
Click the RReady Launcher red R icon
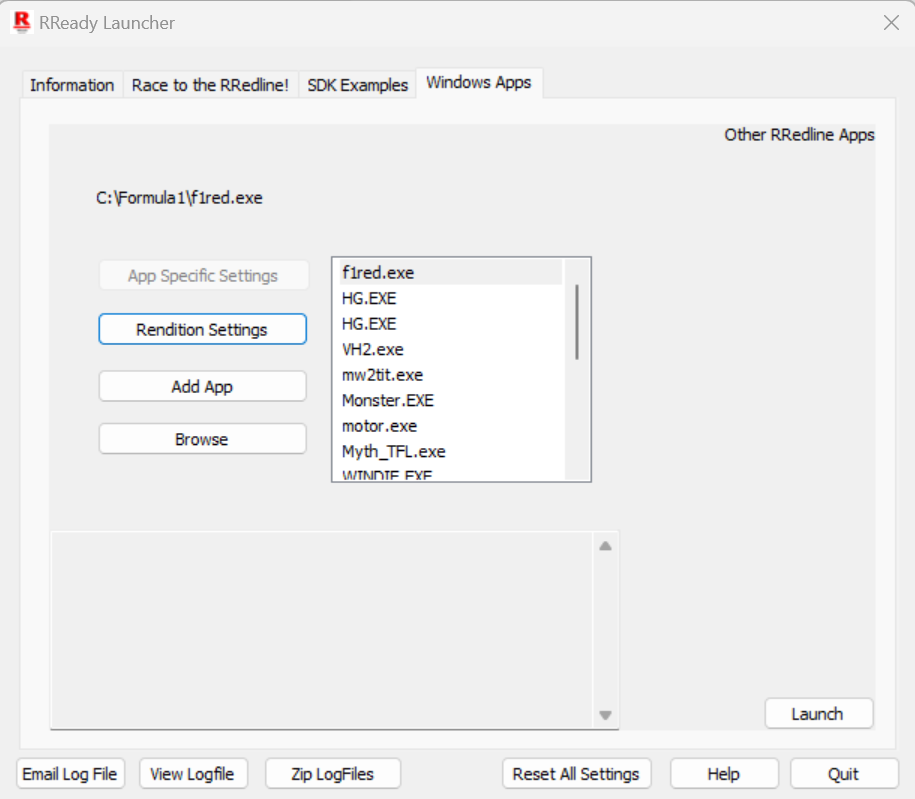pyautogui.click(x=22, y=22)
